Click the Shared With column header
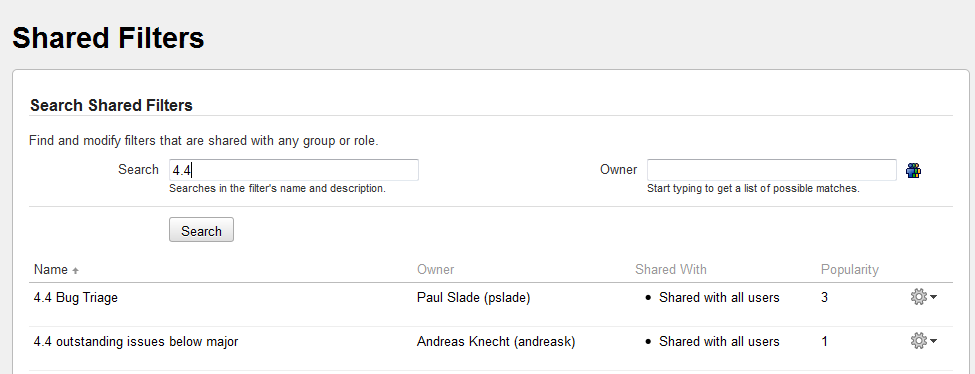Image resolution: width=975 pixels, height=374 pixels. (670, 269)
